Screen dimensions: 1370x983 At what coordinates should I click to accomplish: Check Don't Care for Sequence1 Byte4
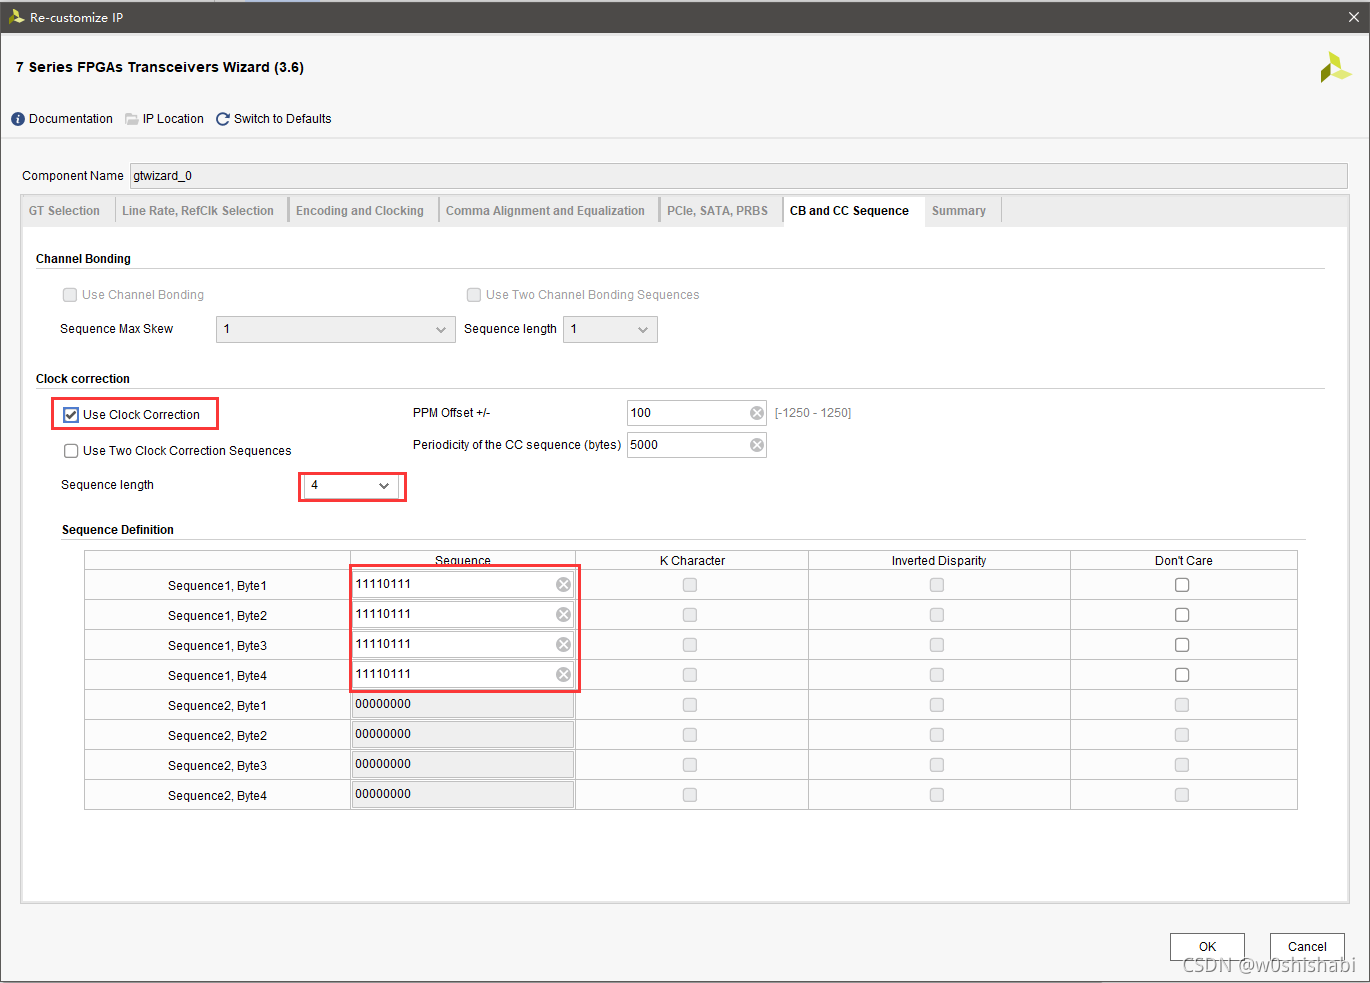tap(1182, 675)
